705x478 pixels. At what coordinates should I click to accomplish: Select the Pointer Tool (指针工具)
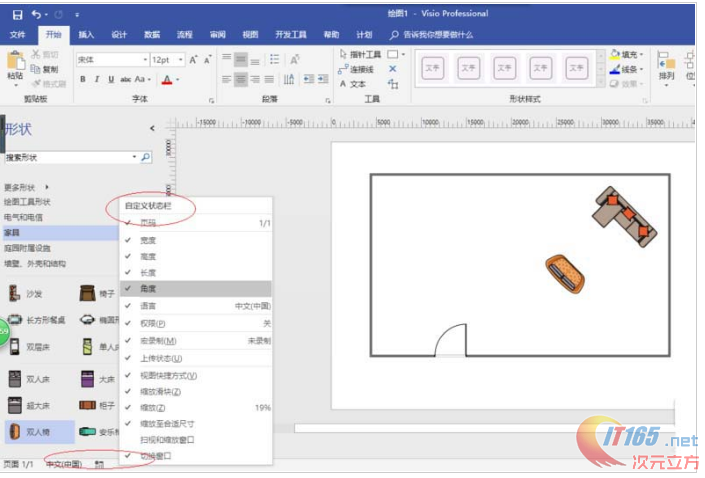pos(360,54)
